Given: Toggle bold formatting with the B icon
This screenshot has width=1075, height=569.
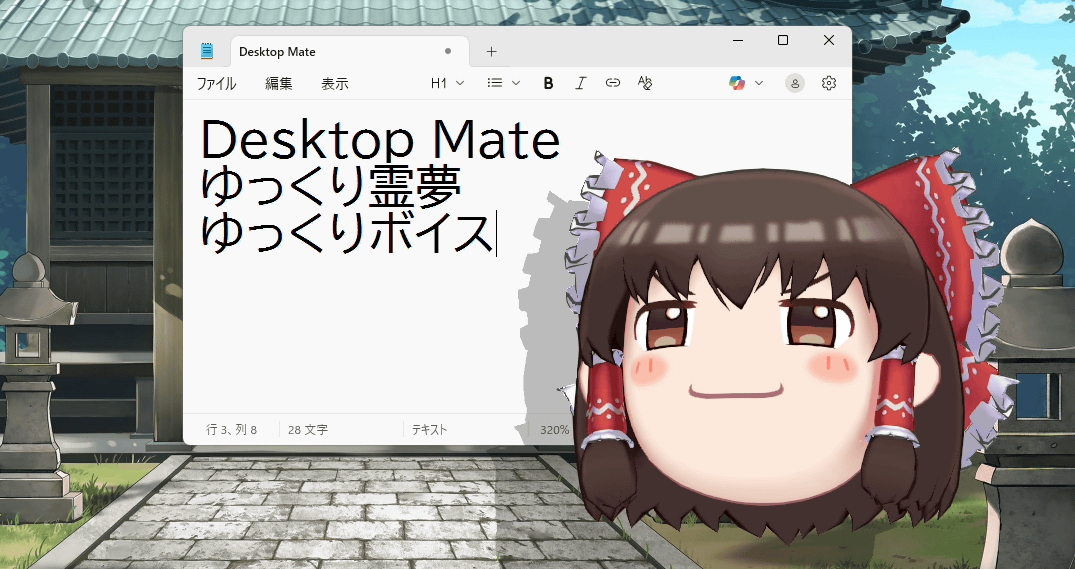Looking at the screenshot, I should (548, 83).
